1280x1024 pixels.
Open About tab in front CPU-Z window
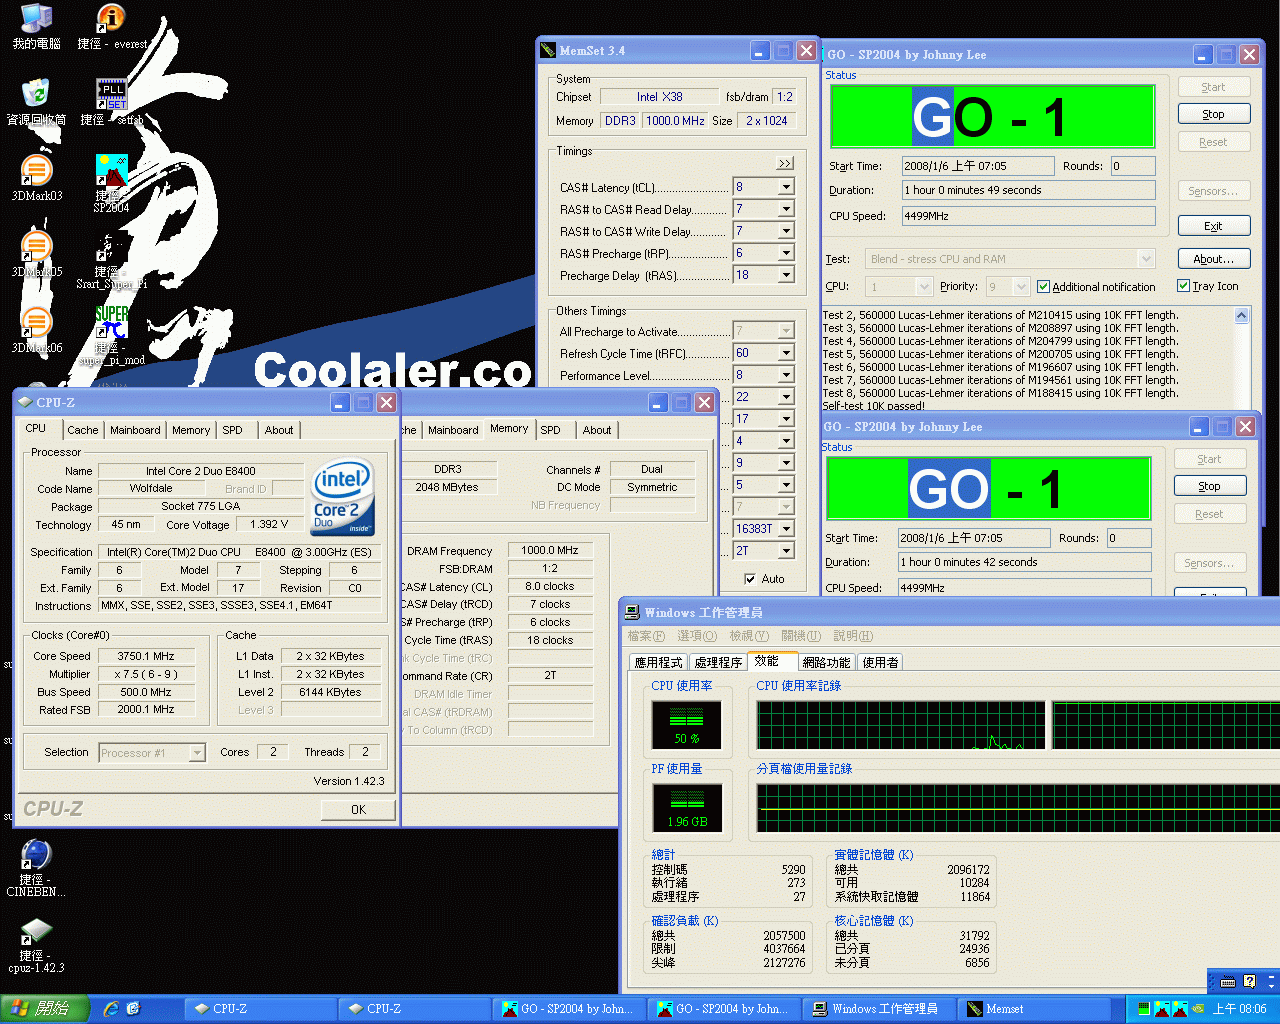click(279, 430)
